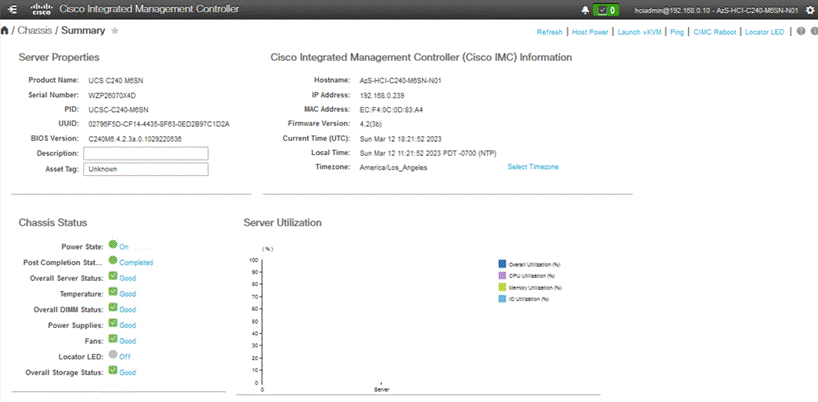Screen dimensions: 818x402
Task: Click the Overall Utilization legend swatch
Action: (502, 264)
